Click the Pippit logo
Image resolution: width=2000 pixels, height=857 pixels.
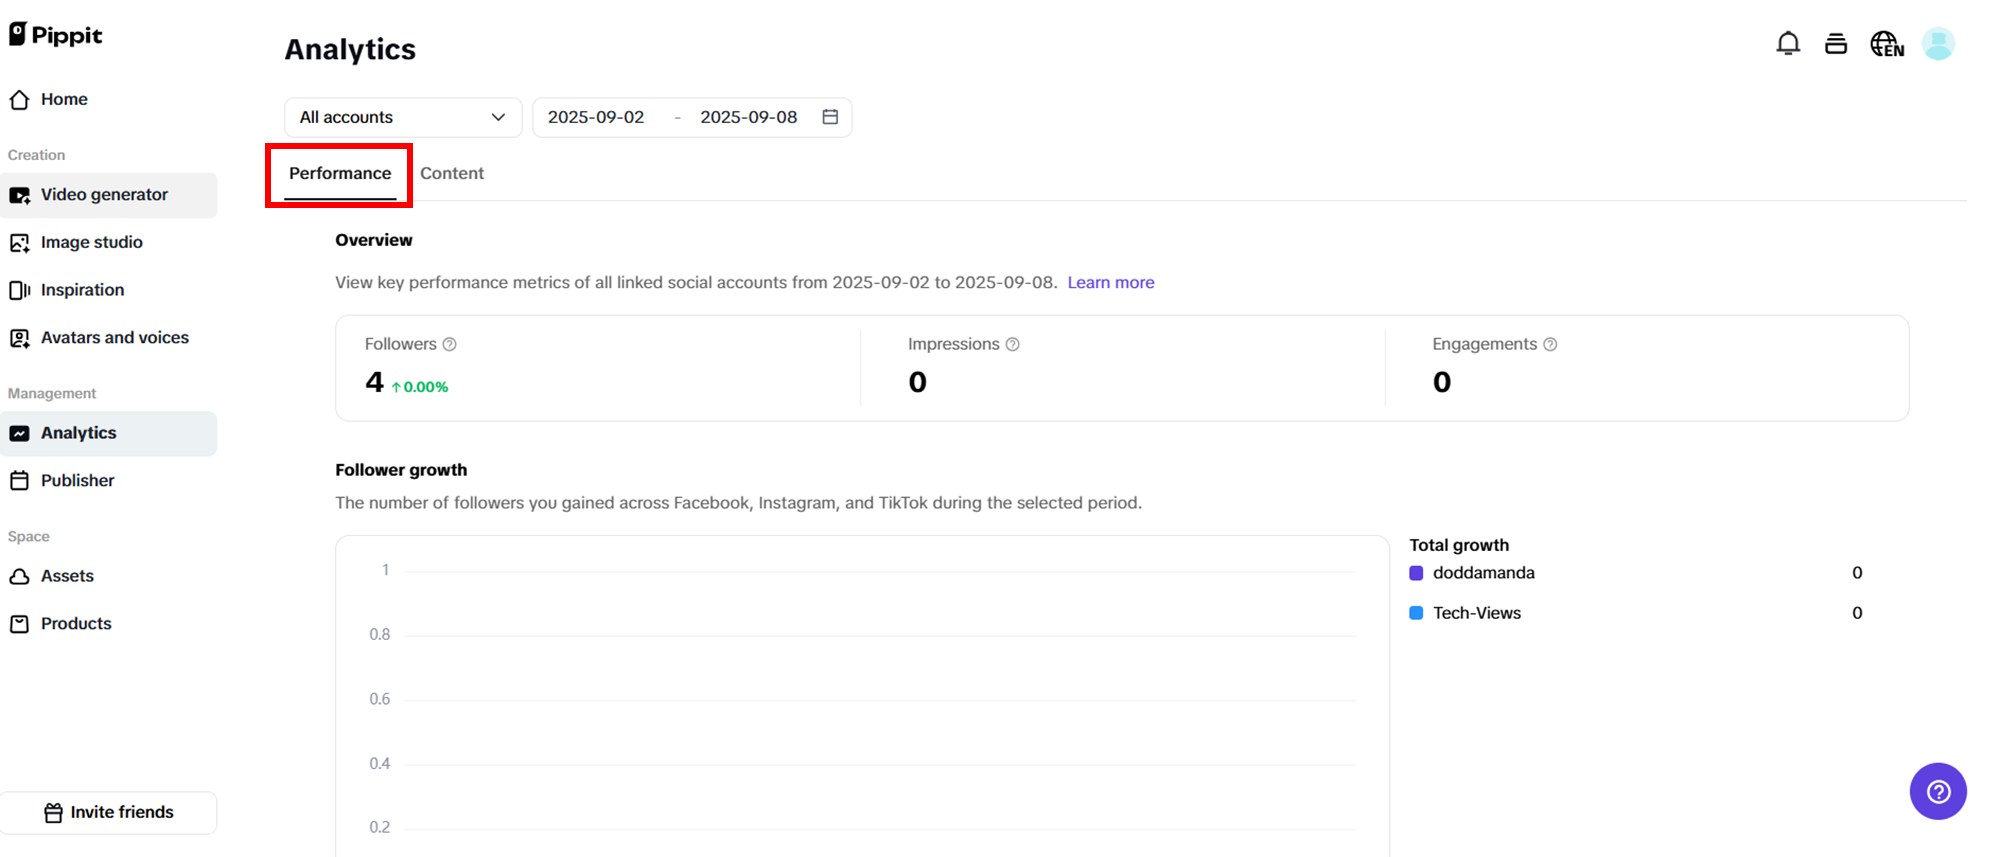[56, 35]
